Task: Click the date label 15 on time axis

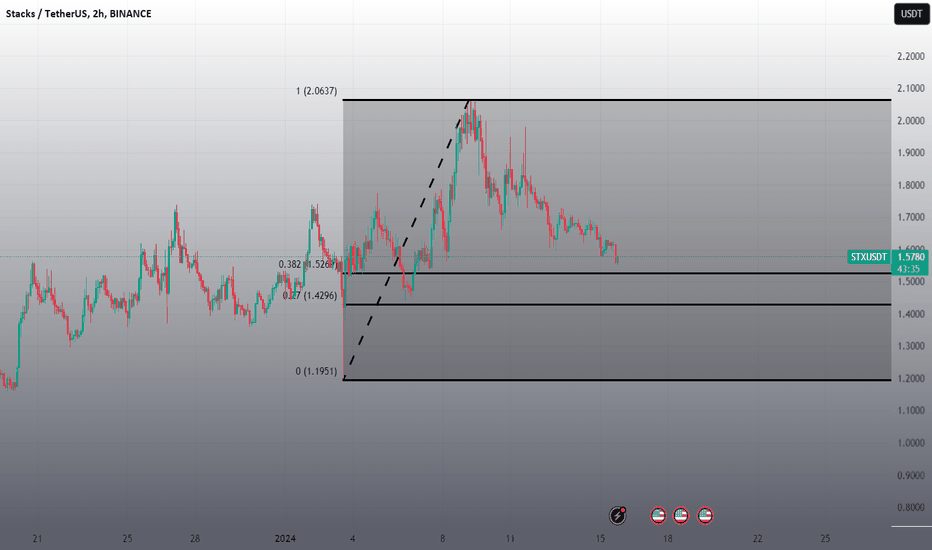Action: point(600,539)
